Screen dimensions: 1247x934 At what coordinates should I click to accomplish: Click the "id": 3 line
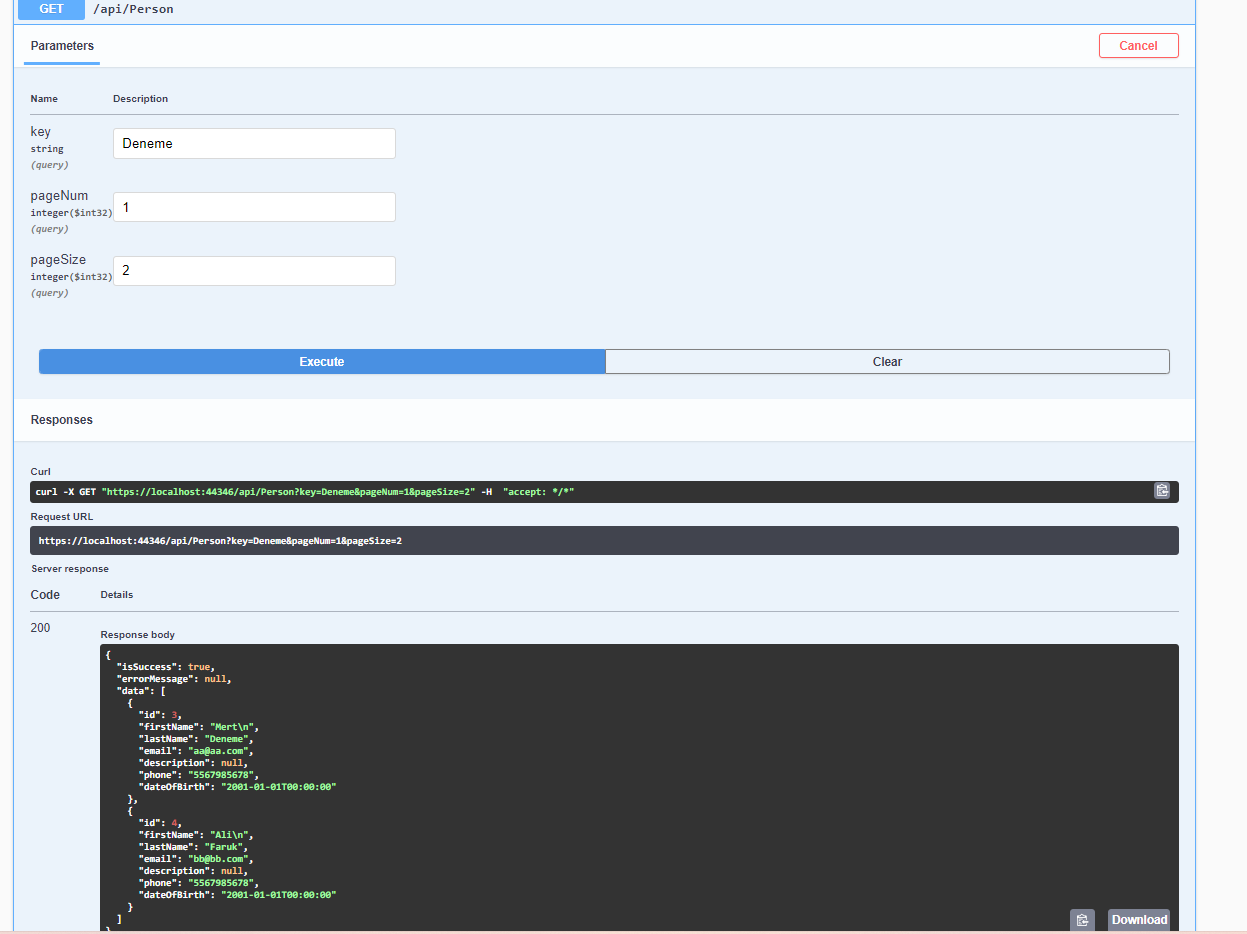click(x=160, y=715)
